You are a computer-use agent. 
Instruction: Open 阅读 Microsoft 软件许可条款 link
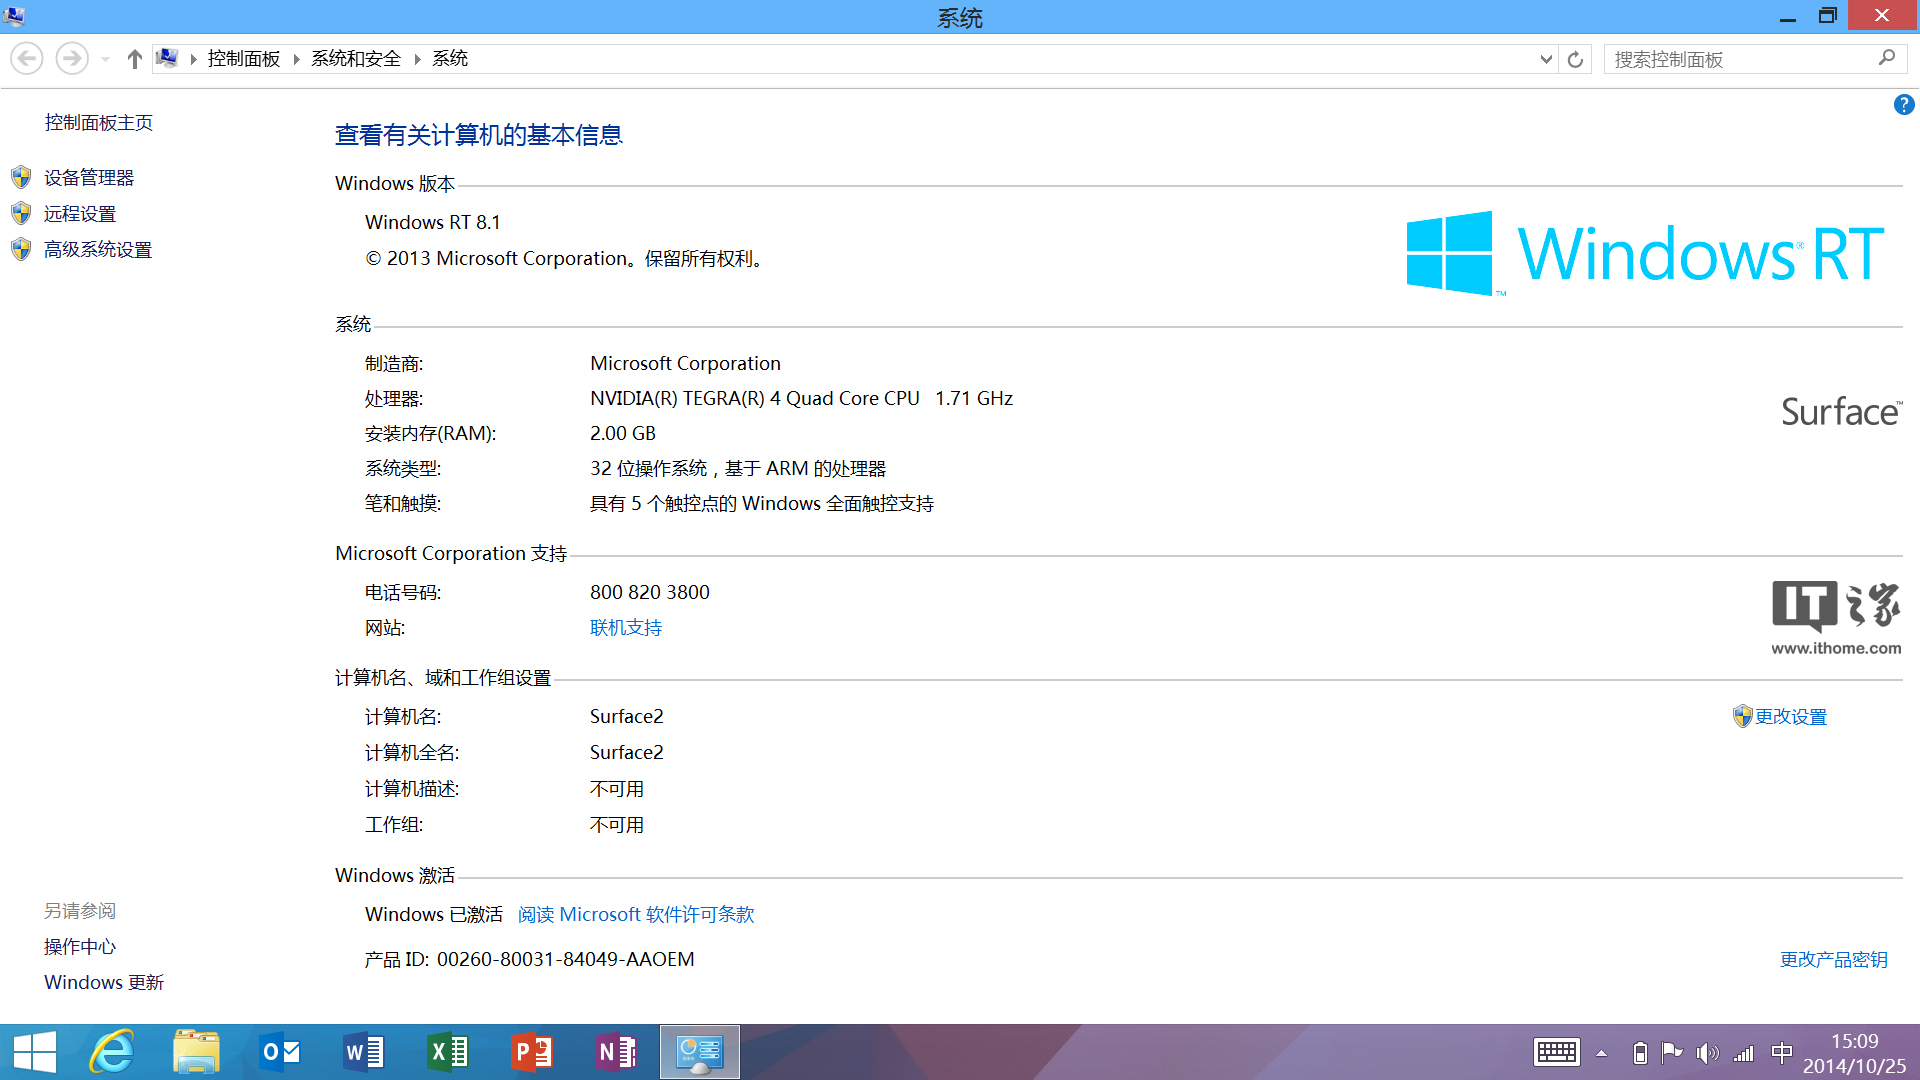(636, 915)
